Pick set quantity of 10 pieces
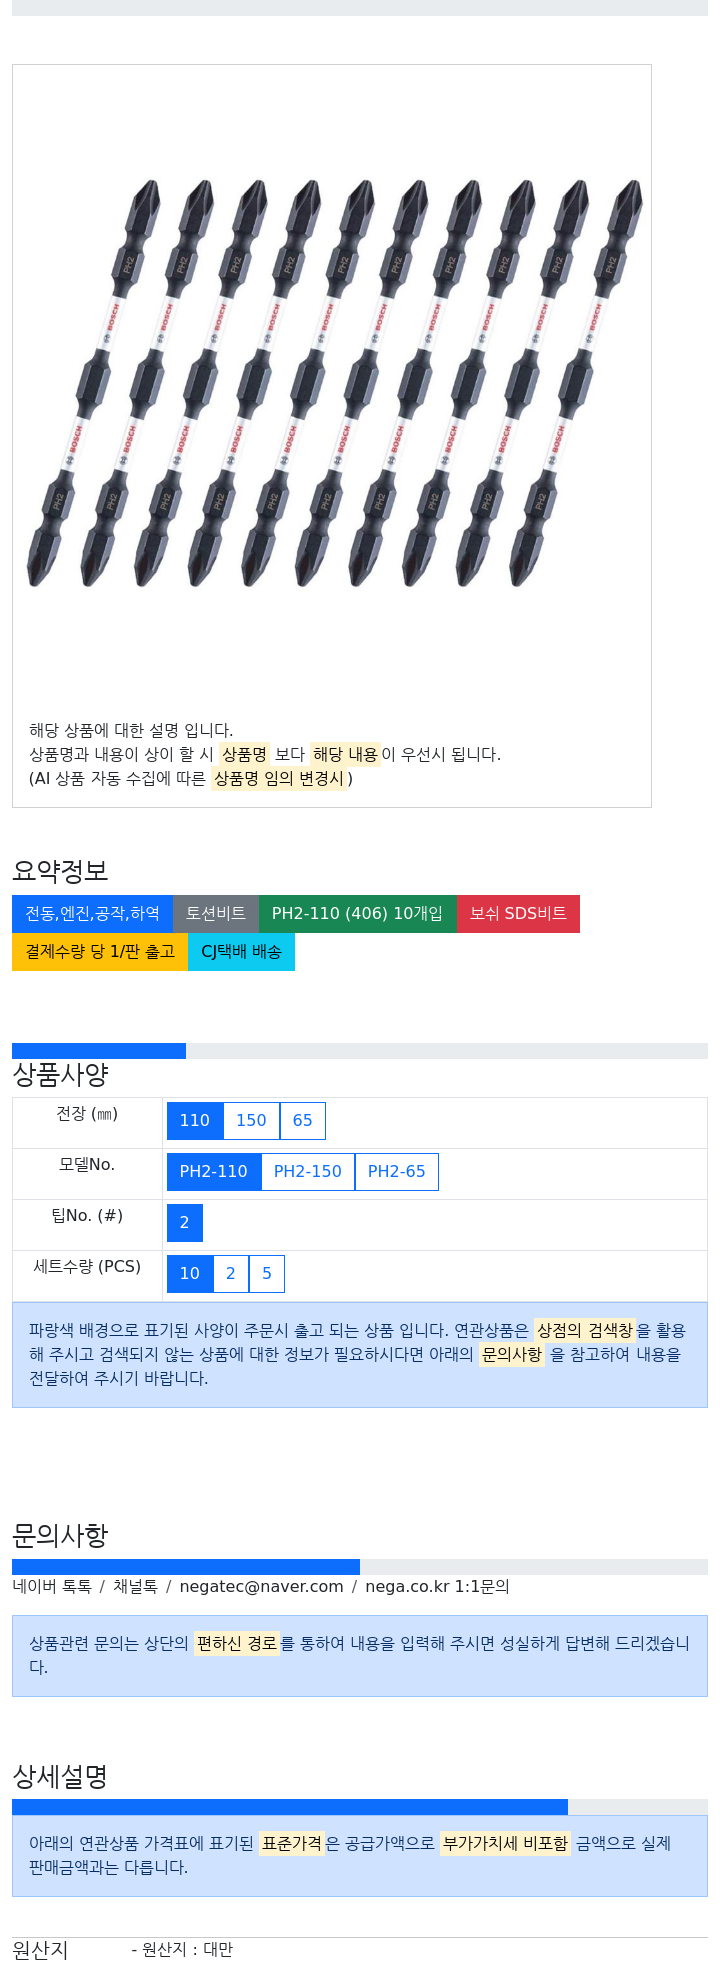Screen dimensions: 720x1970 pyautogui.click(x=190, y=1274)
